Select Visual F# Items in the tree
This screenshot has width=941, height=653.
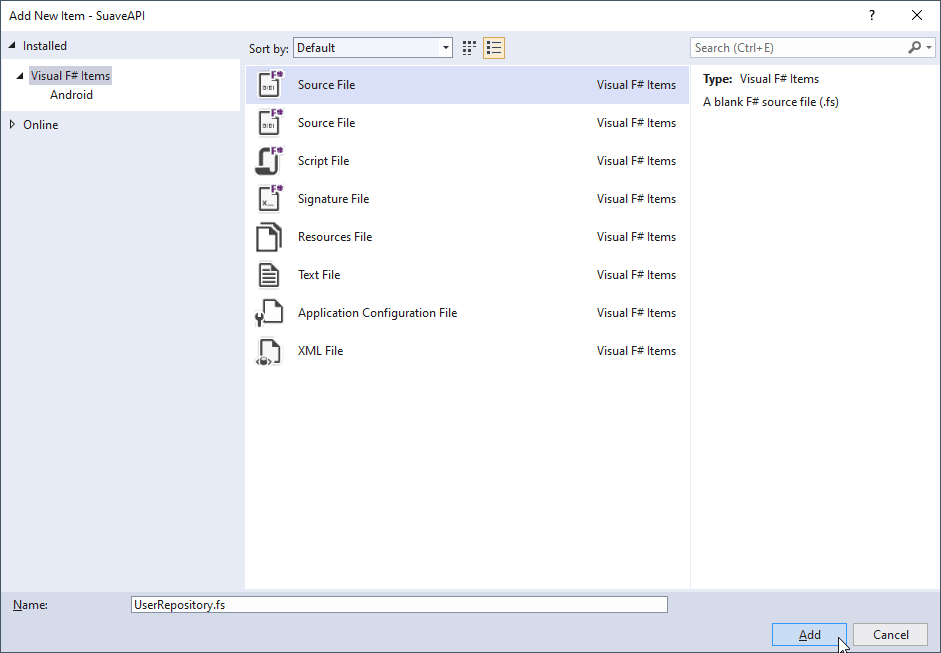tap(70, 76)
